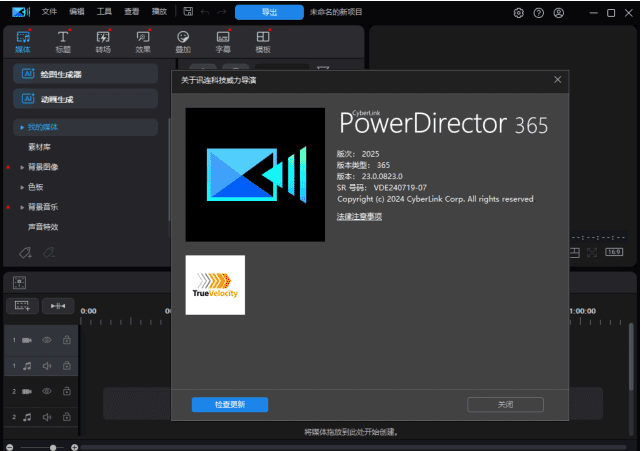
Task: Click the timeline vertical scrollbar
Action: point(631,356)
